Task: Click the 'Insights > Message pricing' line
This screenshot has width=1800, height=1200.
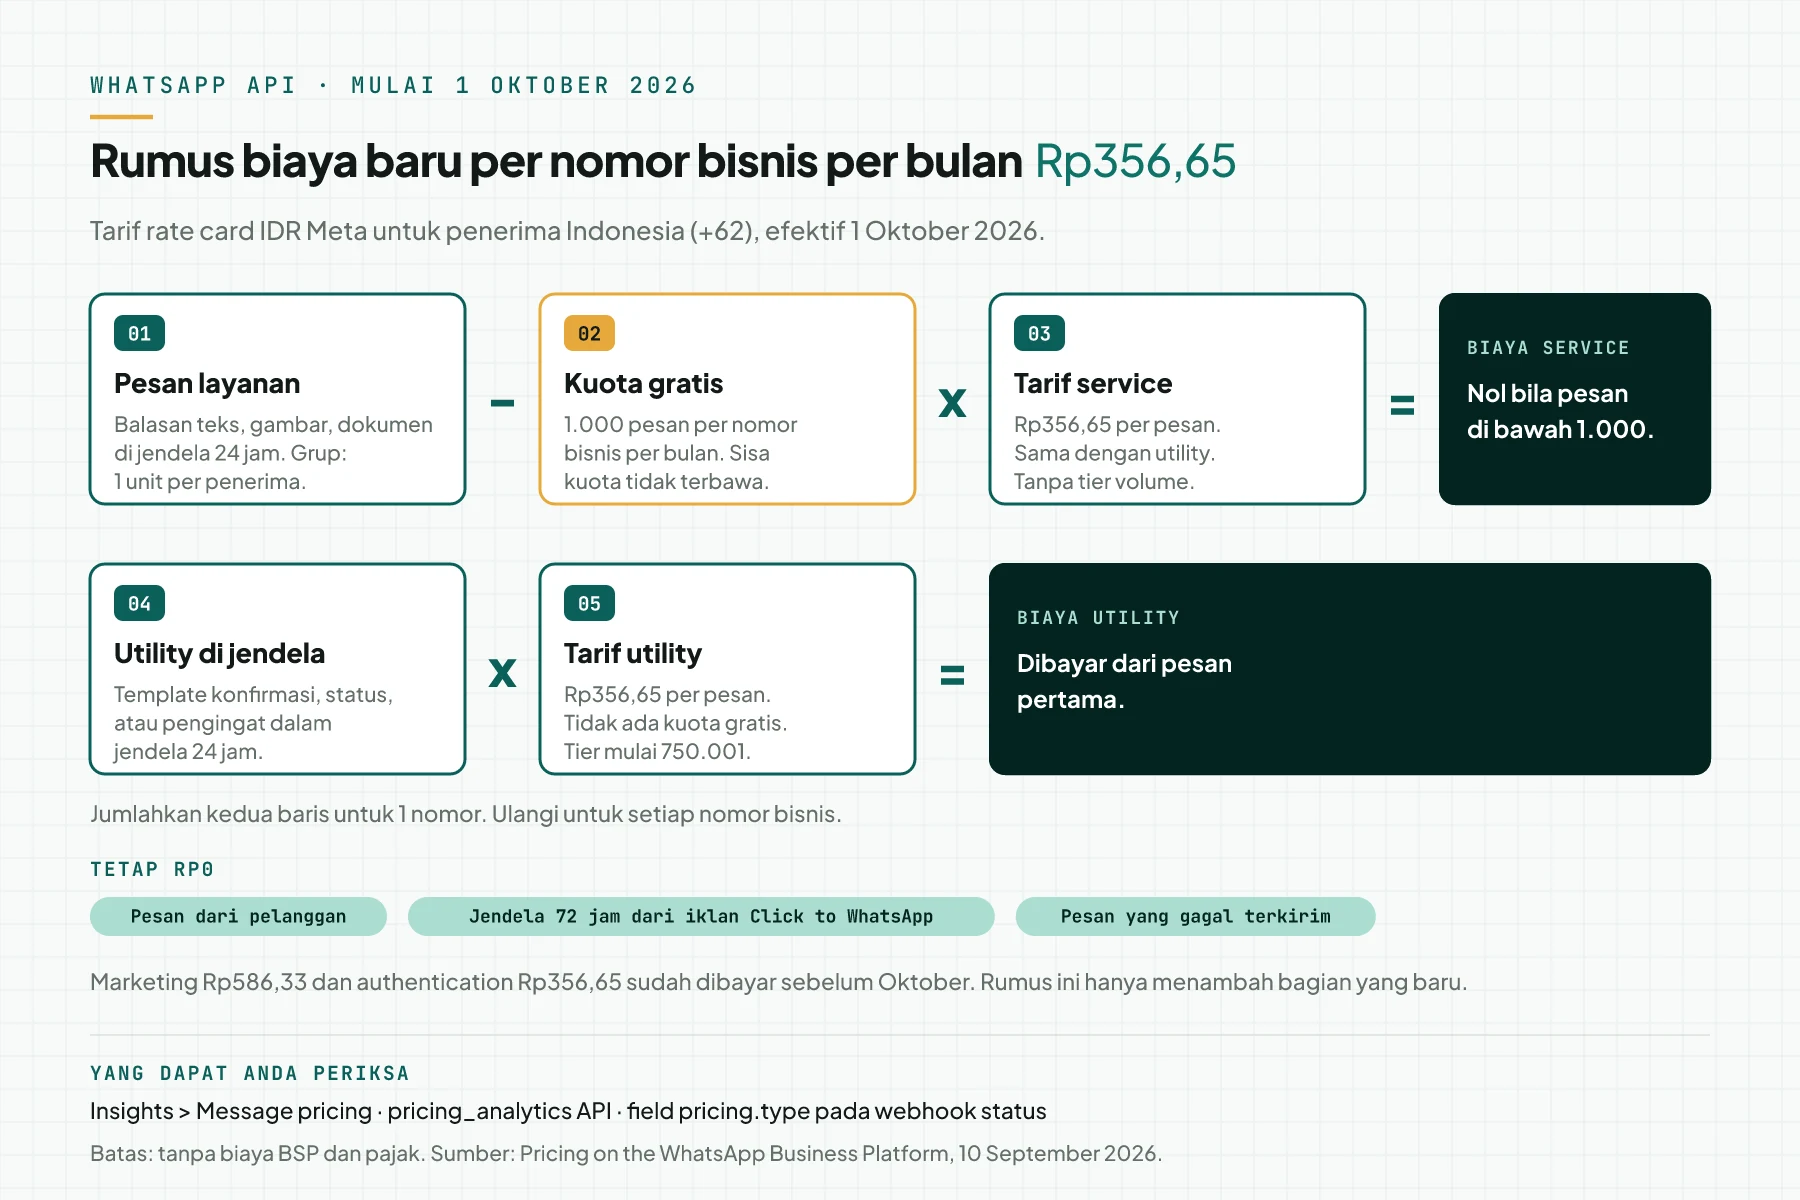Action: click(x=568, y=1111)
